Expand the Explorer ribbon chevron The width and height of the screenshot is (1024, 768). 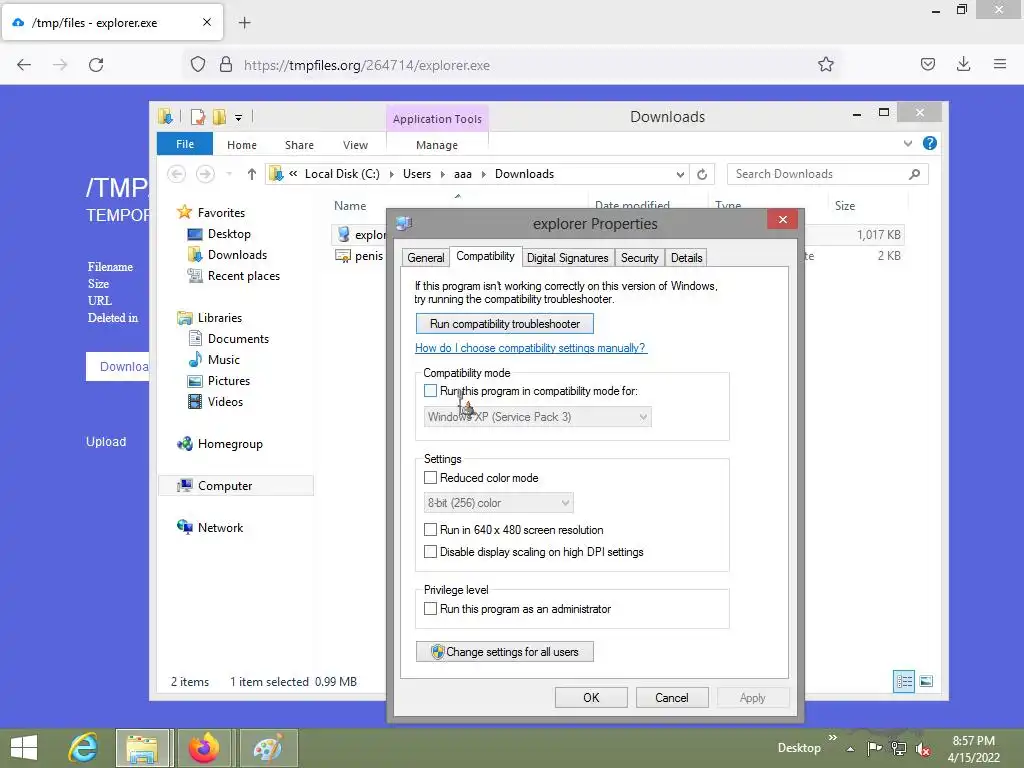(x=908, y=144)
